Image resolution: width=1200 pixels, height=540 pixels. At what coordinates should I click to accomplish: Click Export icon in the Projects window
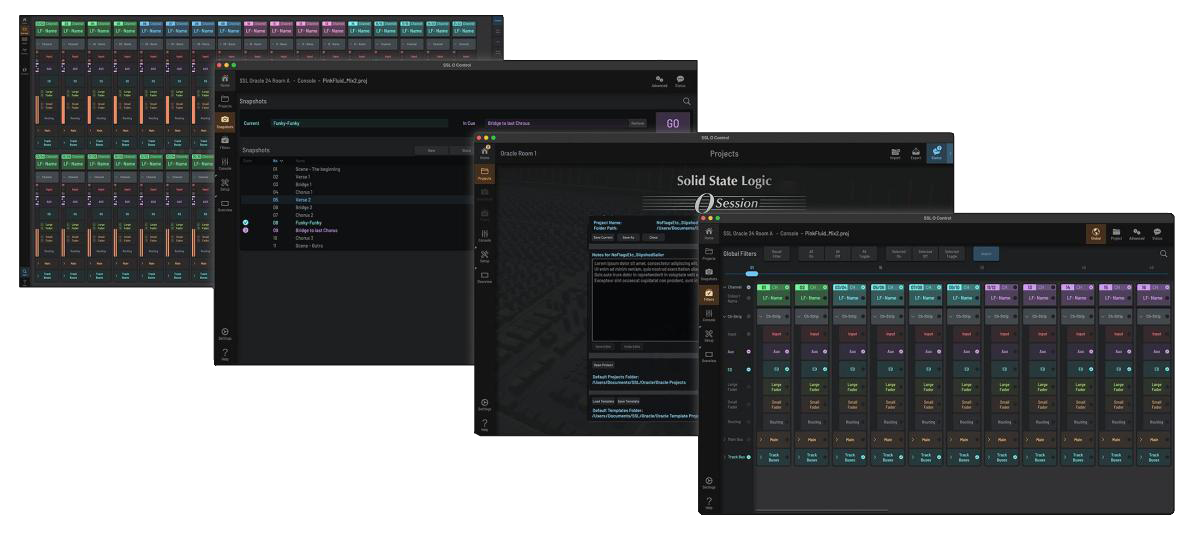click(x=917, y=153)
